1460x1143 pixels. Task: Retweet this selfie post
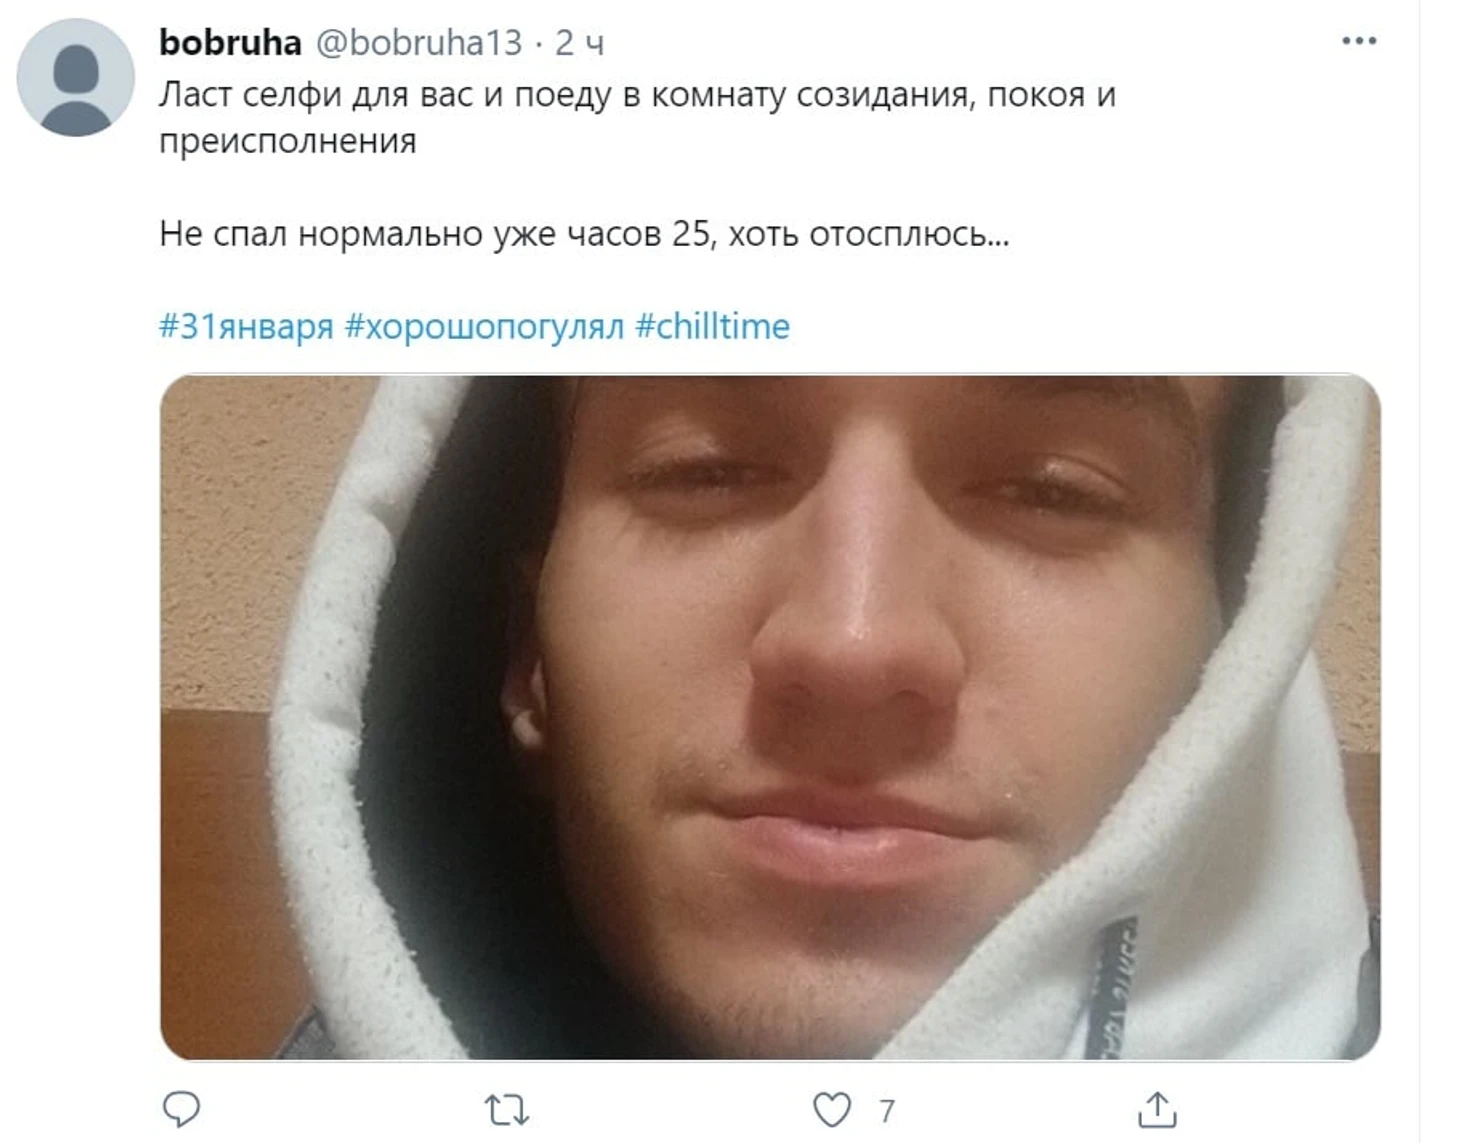(506, 1110)
